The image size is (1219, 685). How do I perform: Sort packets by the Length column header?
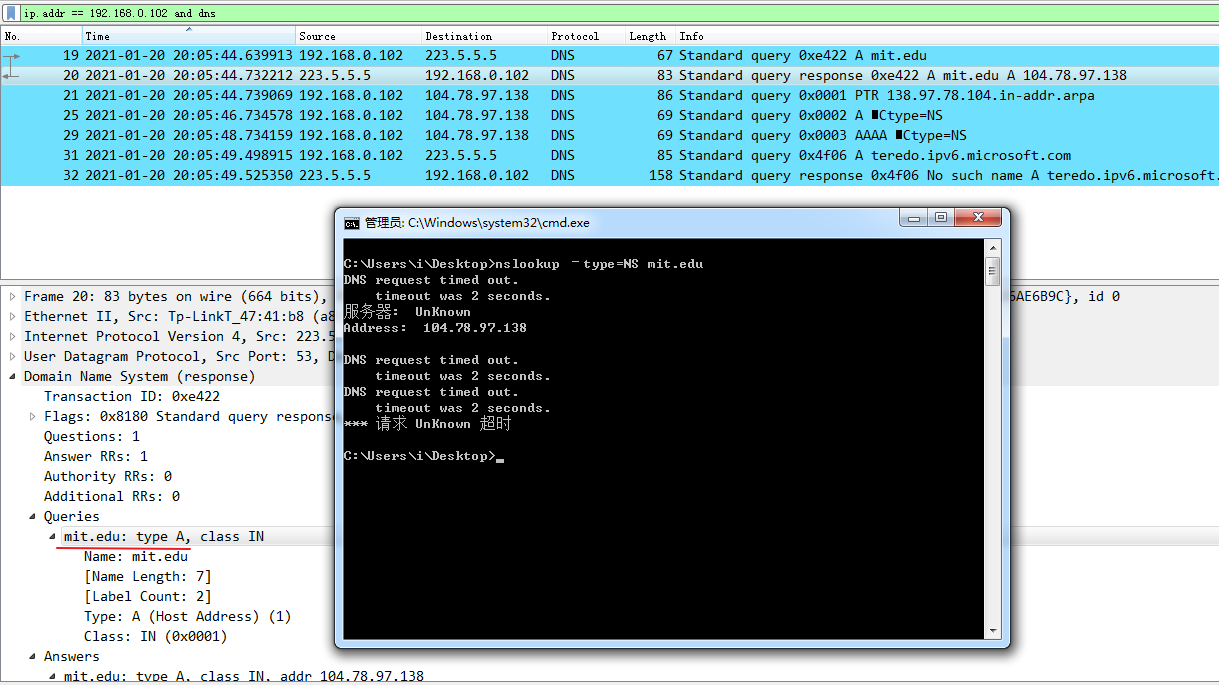tap(651, 36)
